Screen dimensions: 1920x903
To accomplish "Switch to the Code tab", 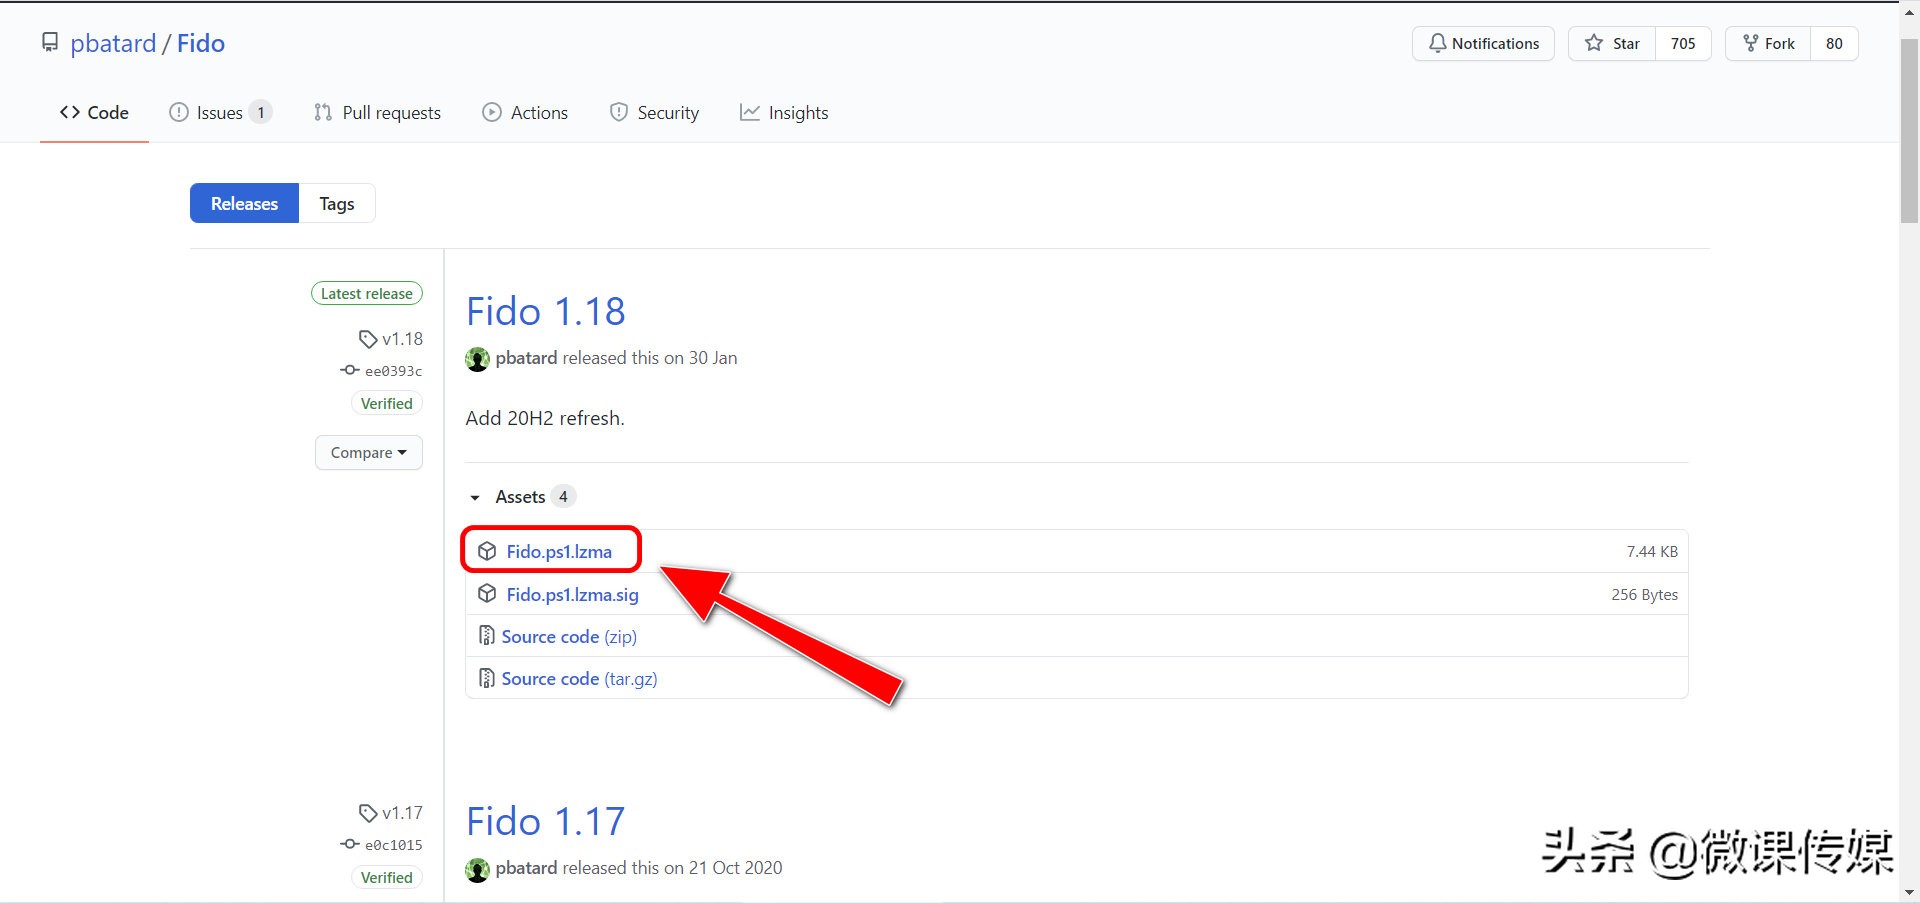I will pos(94,113).
